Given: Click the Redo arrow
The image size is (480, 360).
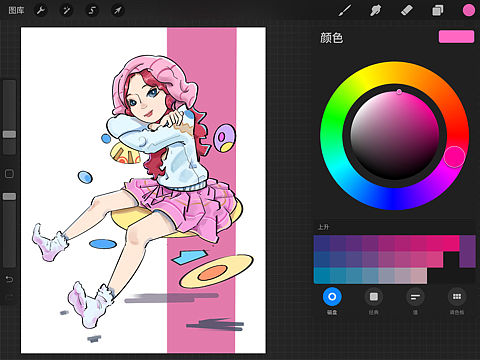Looking at the screenshot, I should [9, 297].
